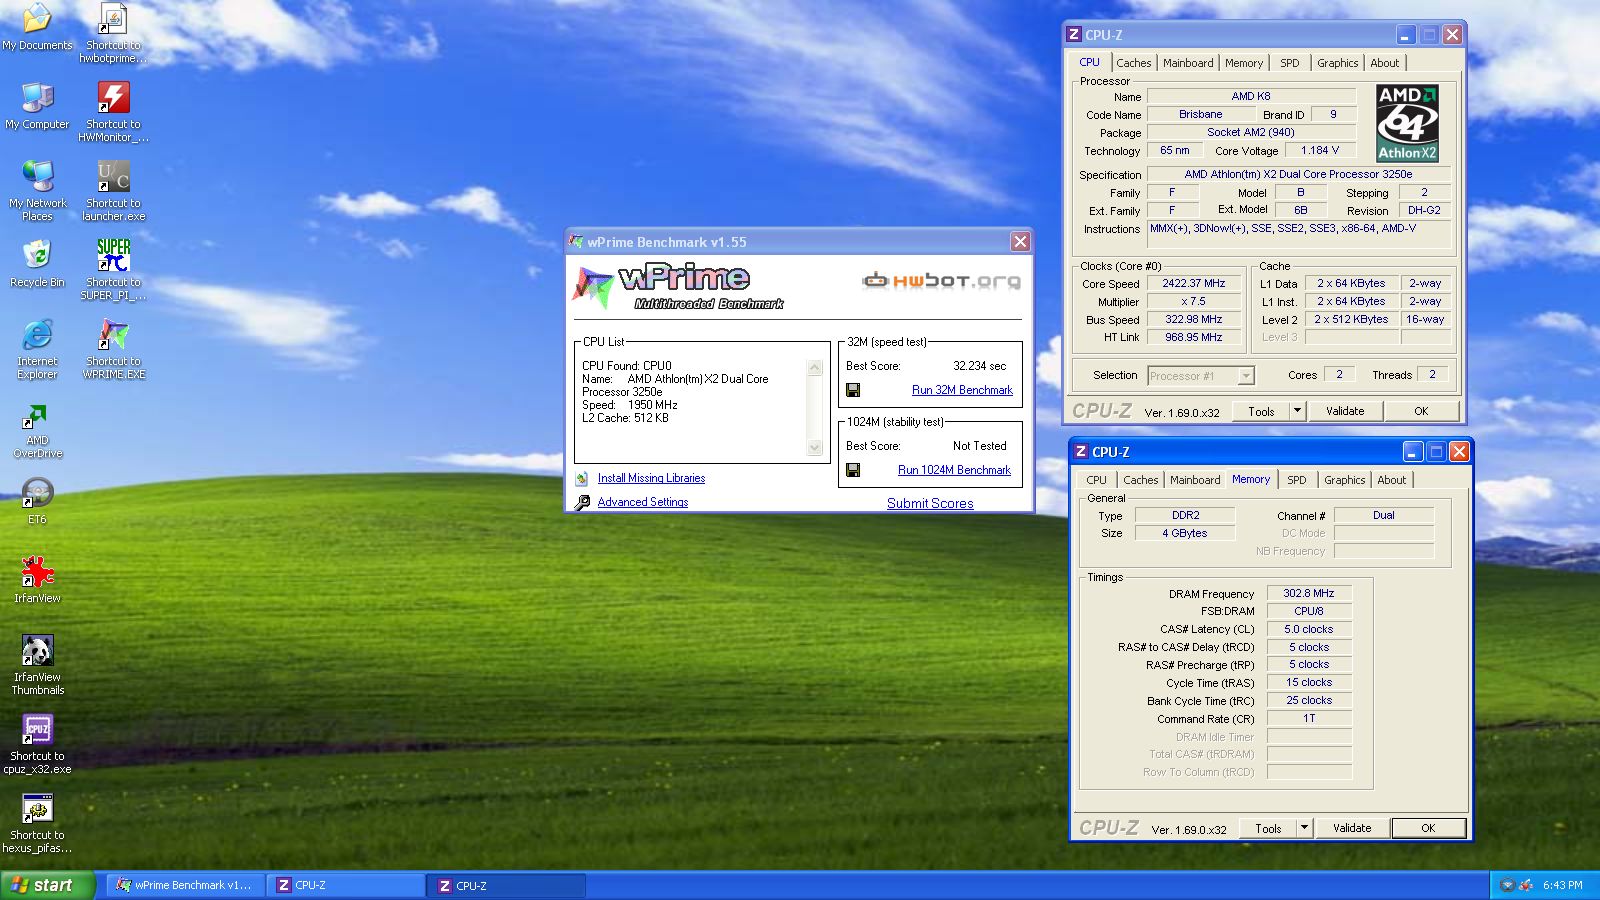
Task: Click Run 32M Benchmark link
Action: pyautogui.click(x=962, y=390)
